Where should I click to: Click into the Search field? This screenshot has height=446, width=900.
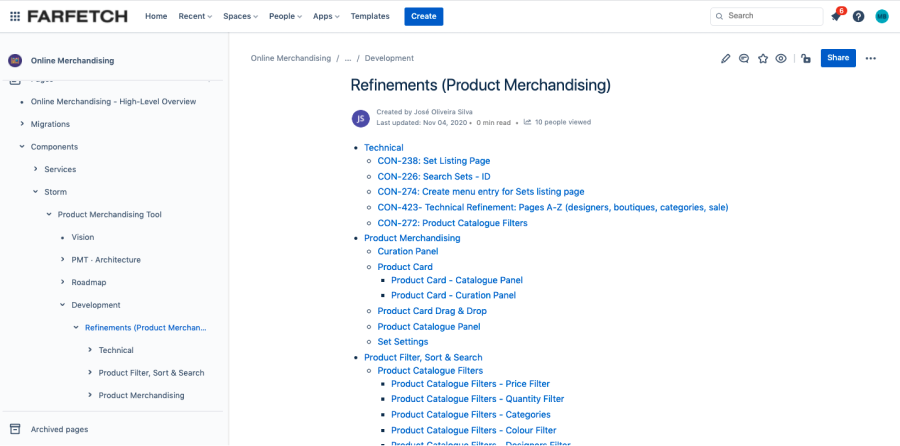click(x=770, y=16)
